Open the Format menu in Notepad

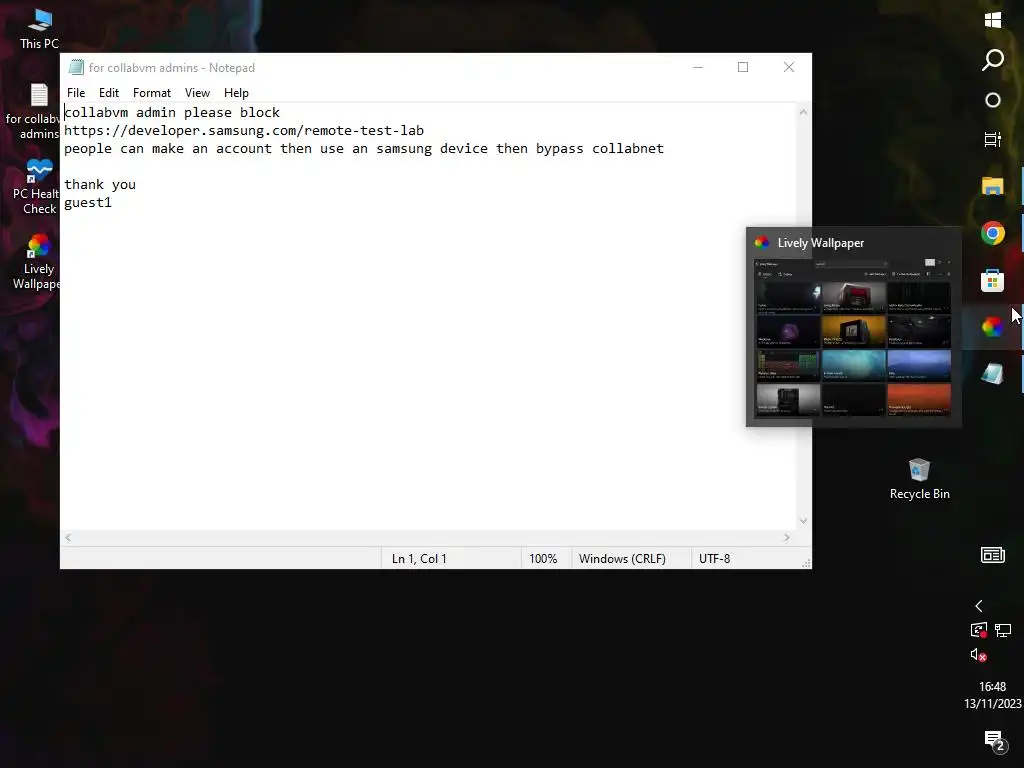point(152,93)
